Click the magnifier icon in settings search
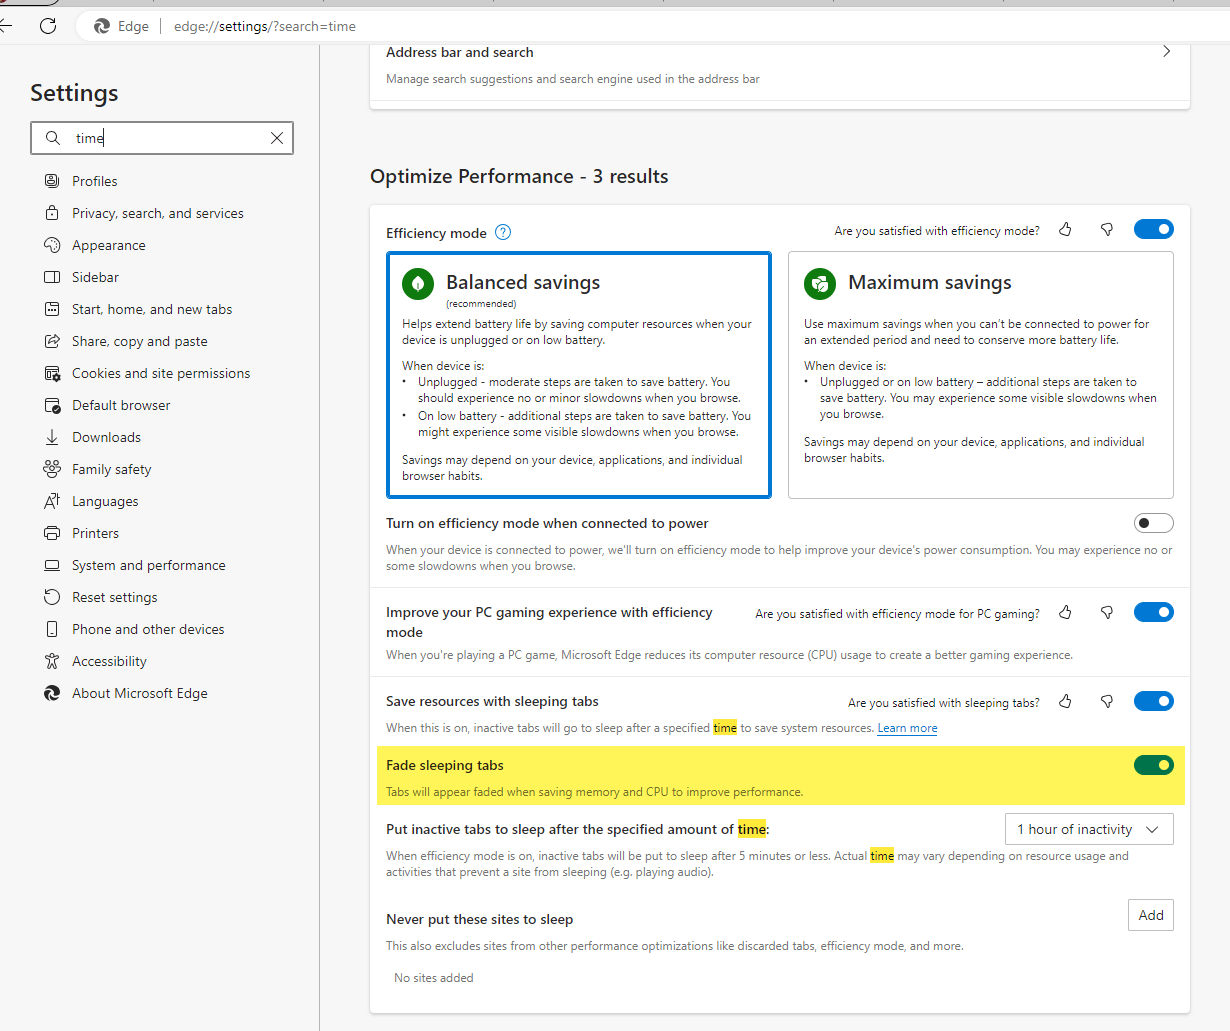 [53, 138]
